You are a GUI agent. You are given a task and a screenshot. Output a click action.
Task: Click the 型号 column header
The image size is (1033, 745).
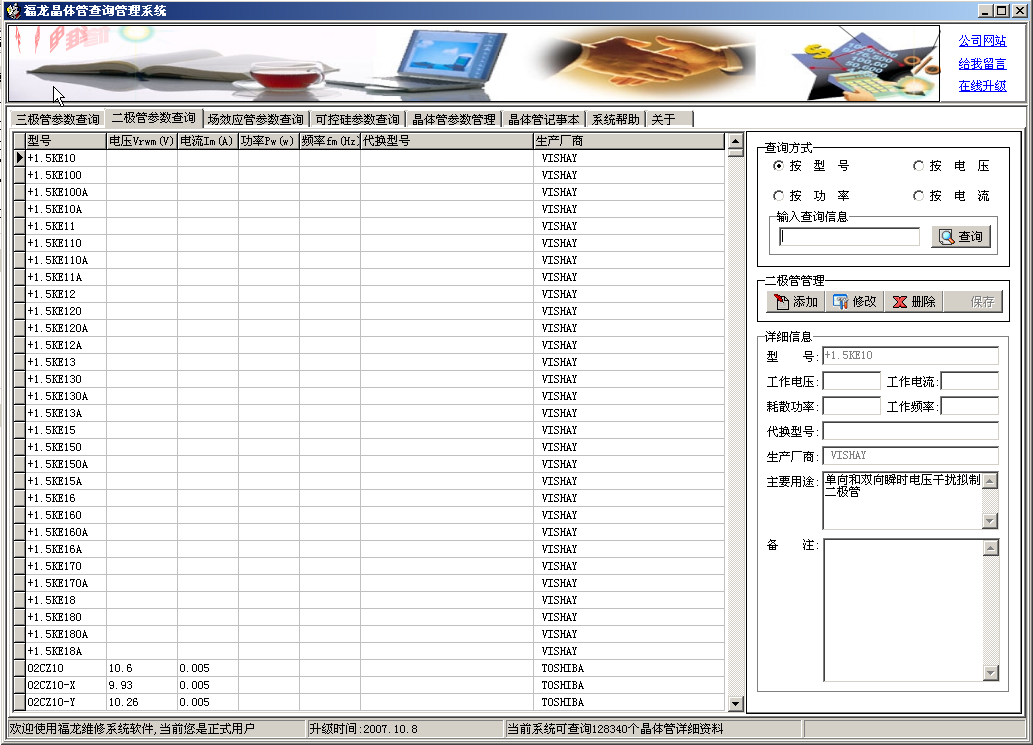click(x=65, y=141)
